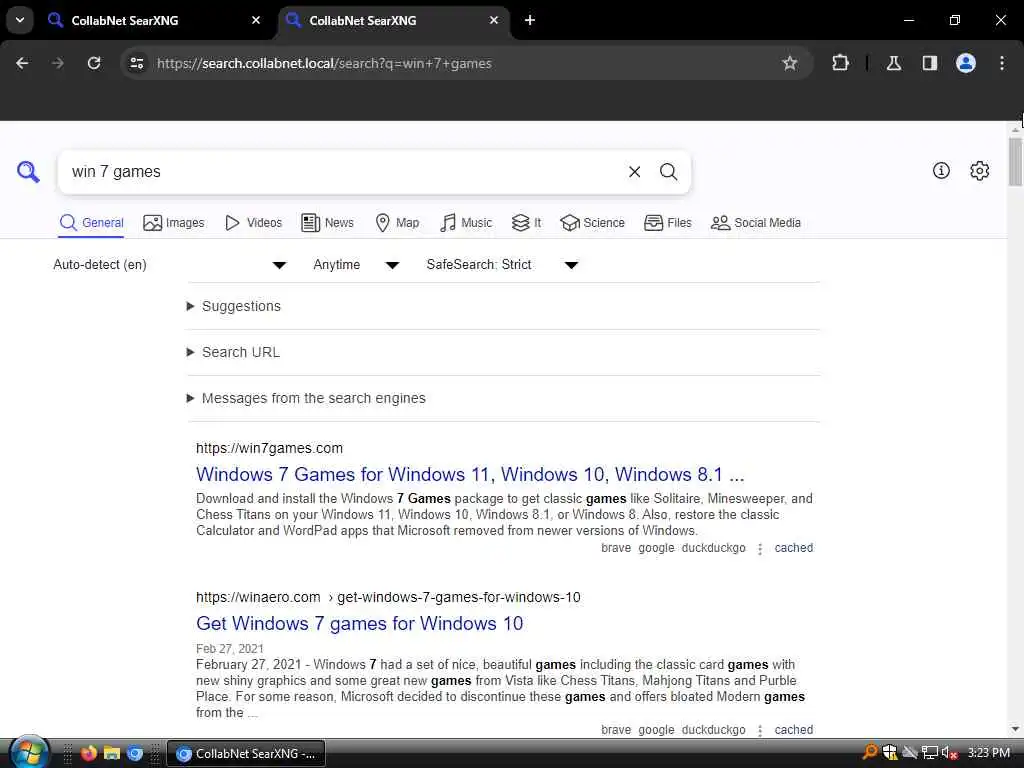Open Chrome Labs flask icon
This screenshot has height=768, width=1024.
[x=894, y=63]
